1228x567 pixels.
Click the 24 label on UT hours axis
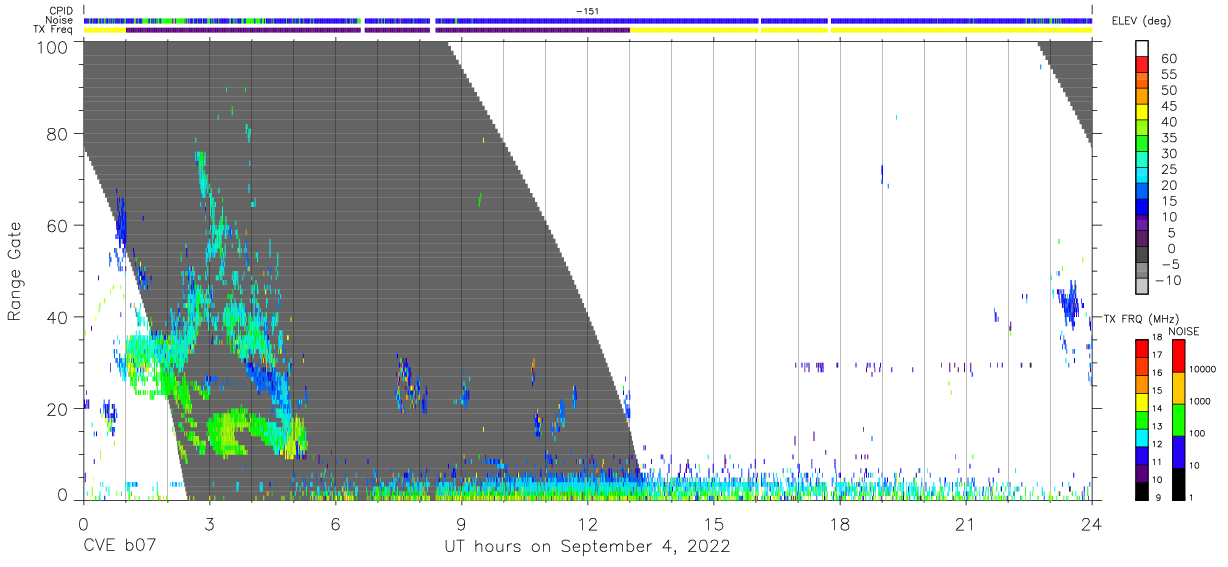click(x=1092, y=523)
